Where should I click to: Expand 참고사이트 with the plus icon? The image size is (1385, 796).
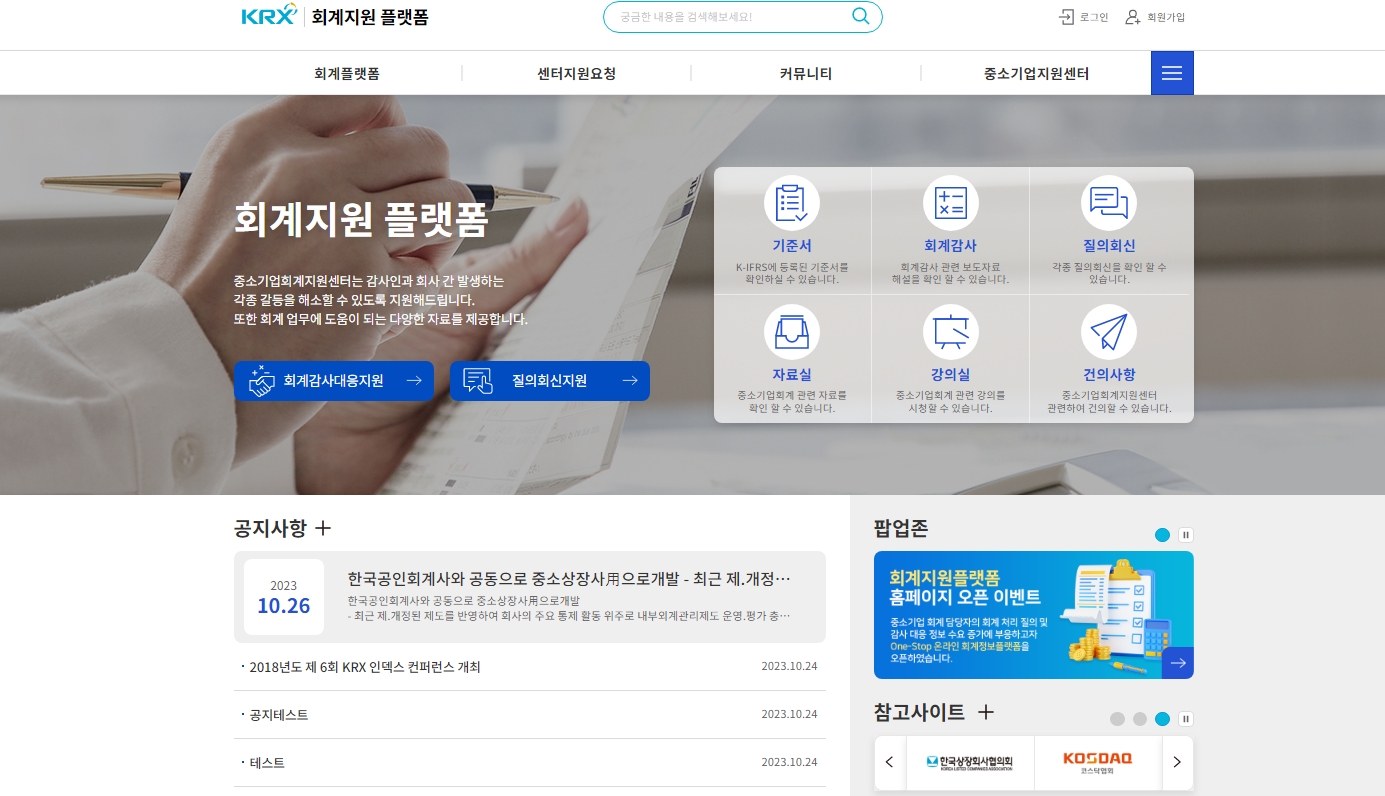986,712
